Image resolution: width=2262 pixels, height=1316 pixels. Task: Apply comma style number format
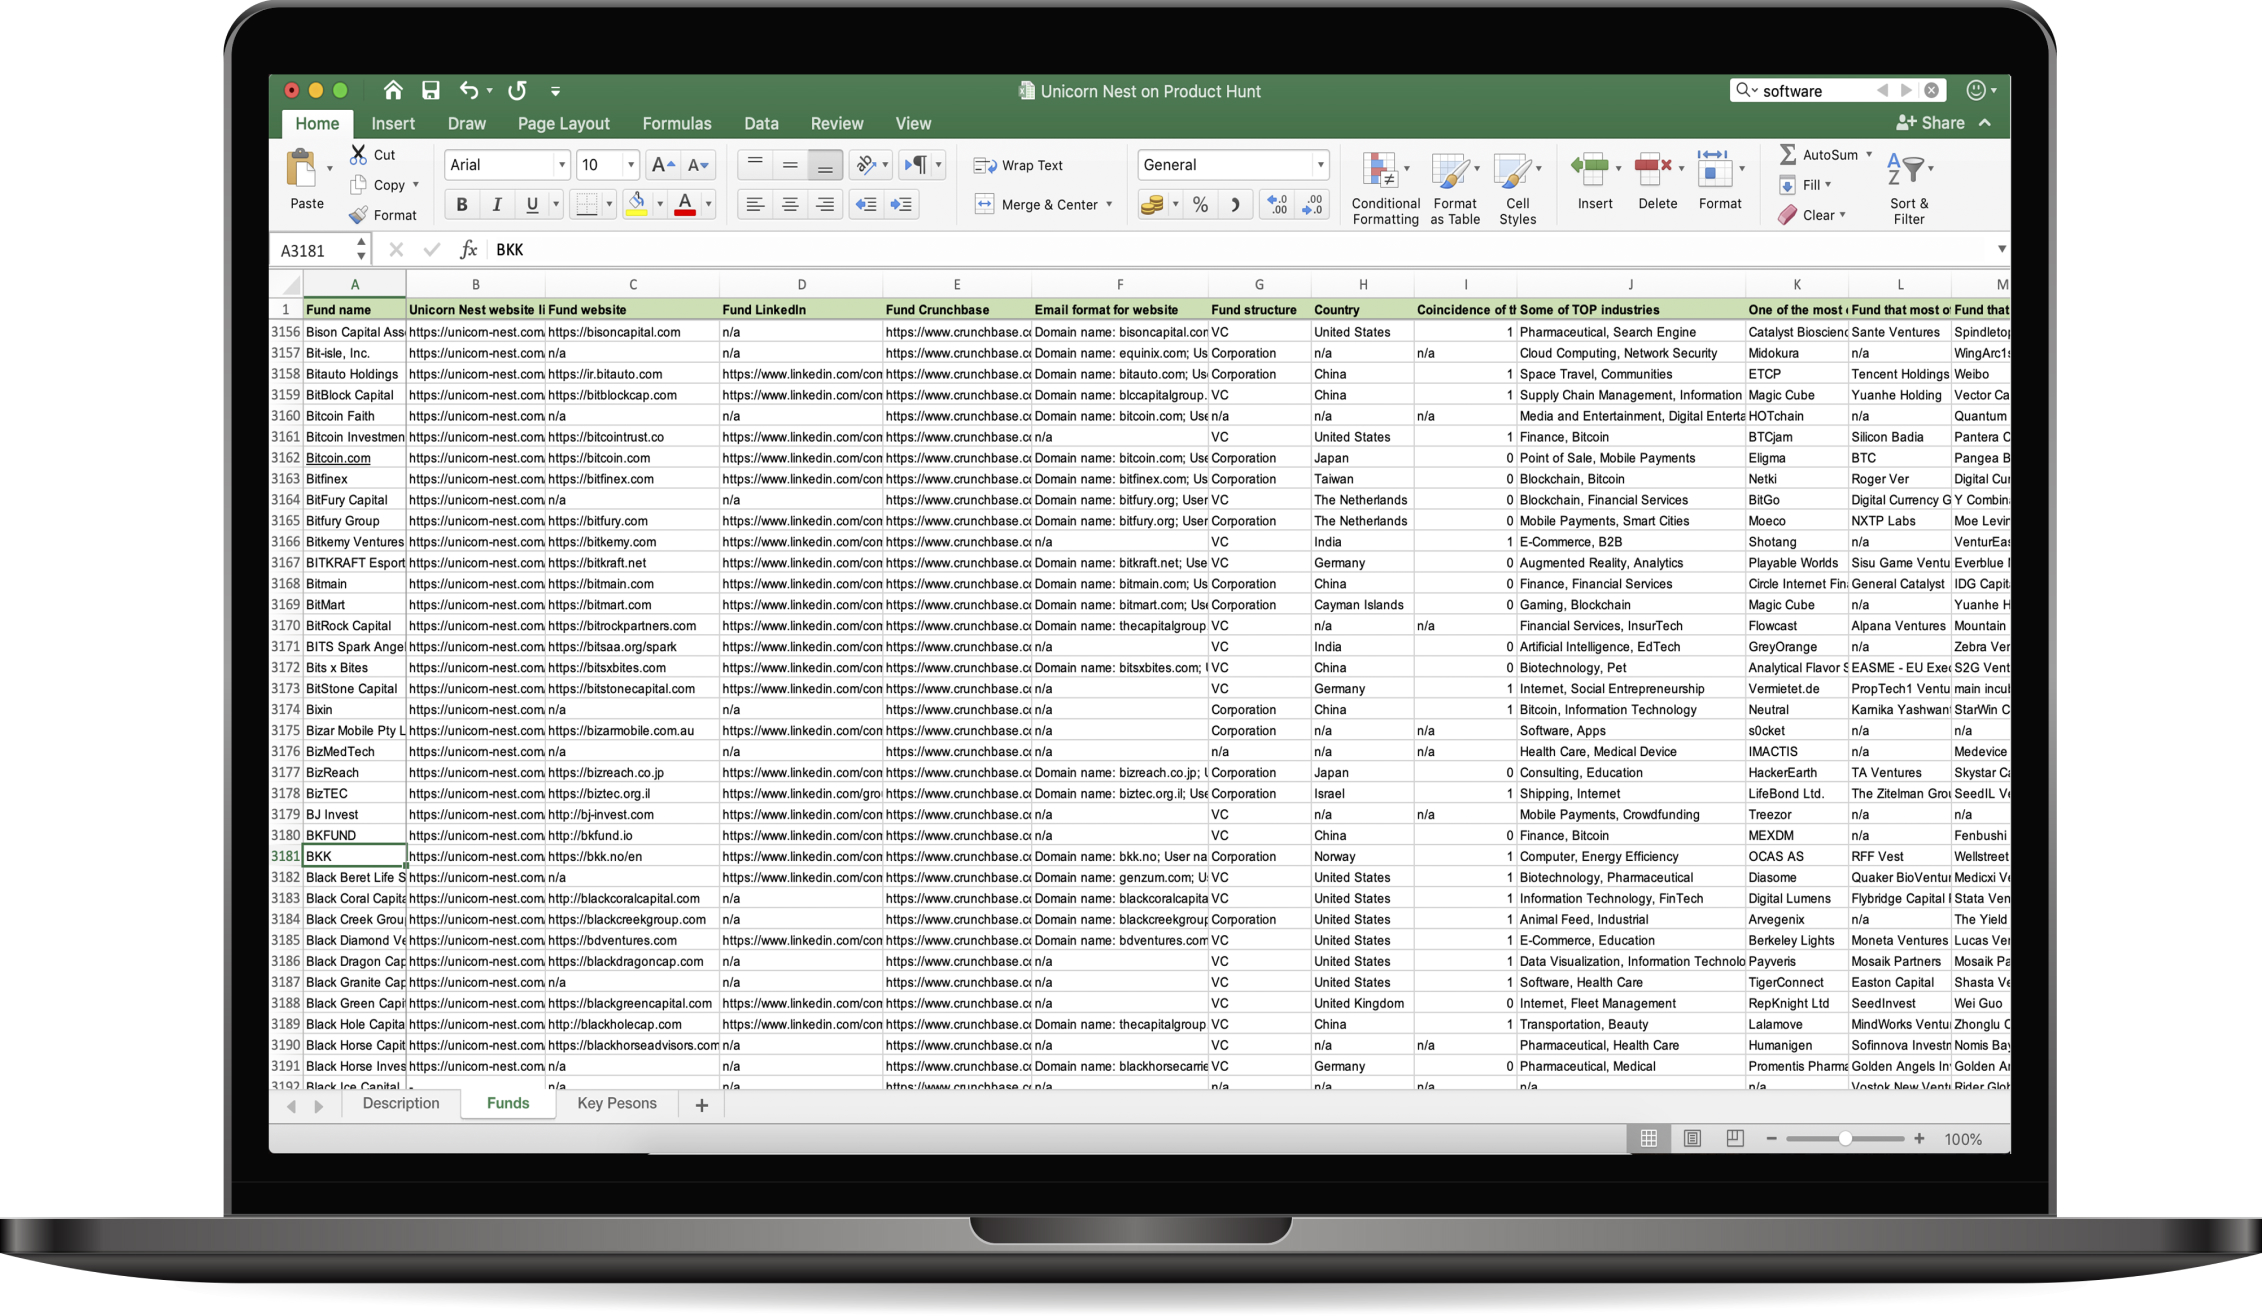(x=1235, y=205)
